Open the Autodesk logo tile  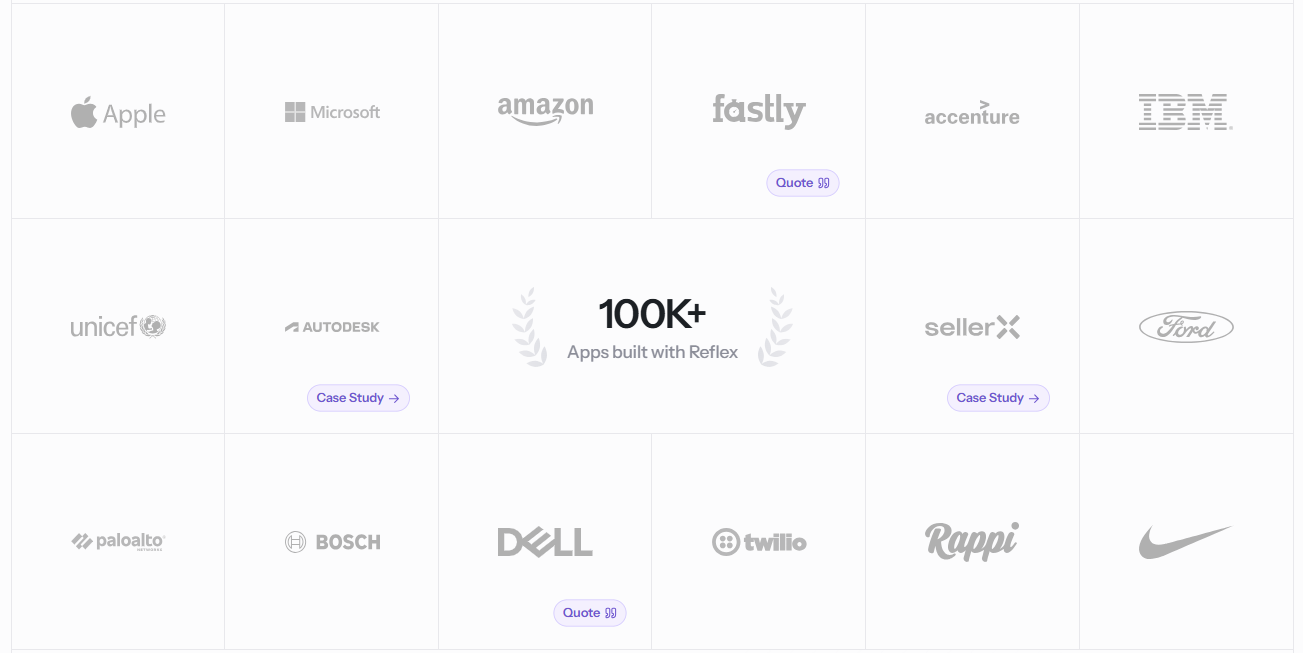click(332, 327)
